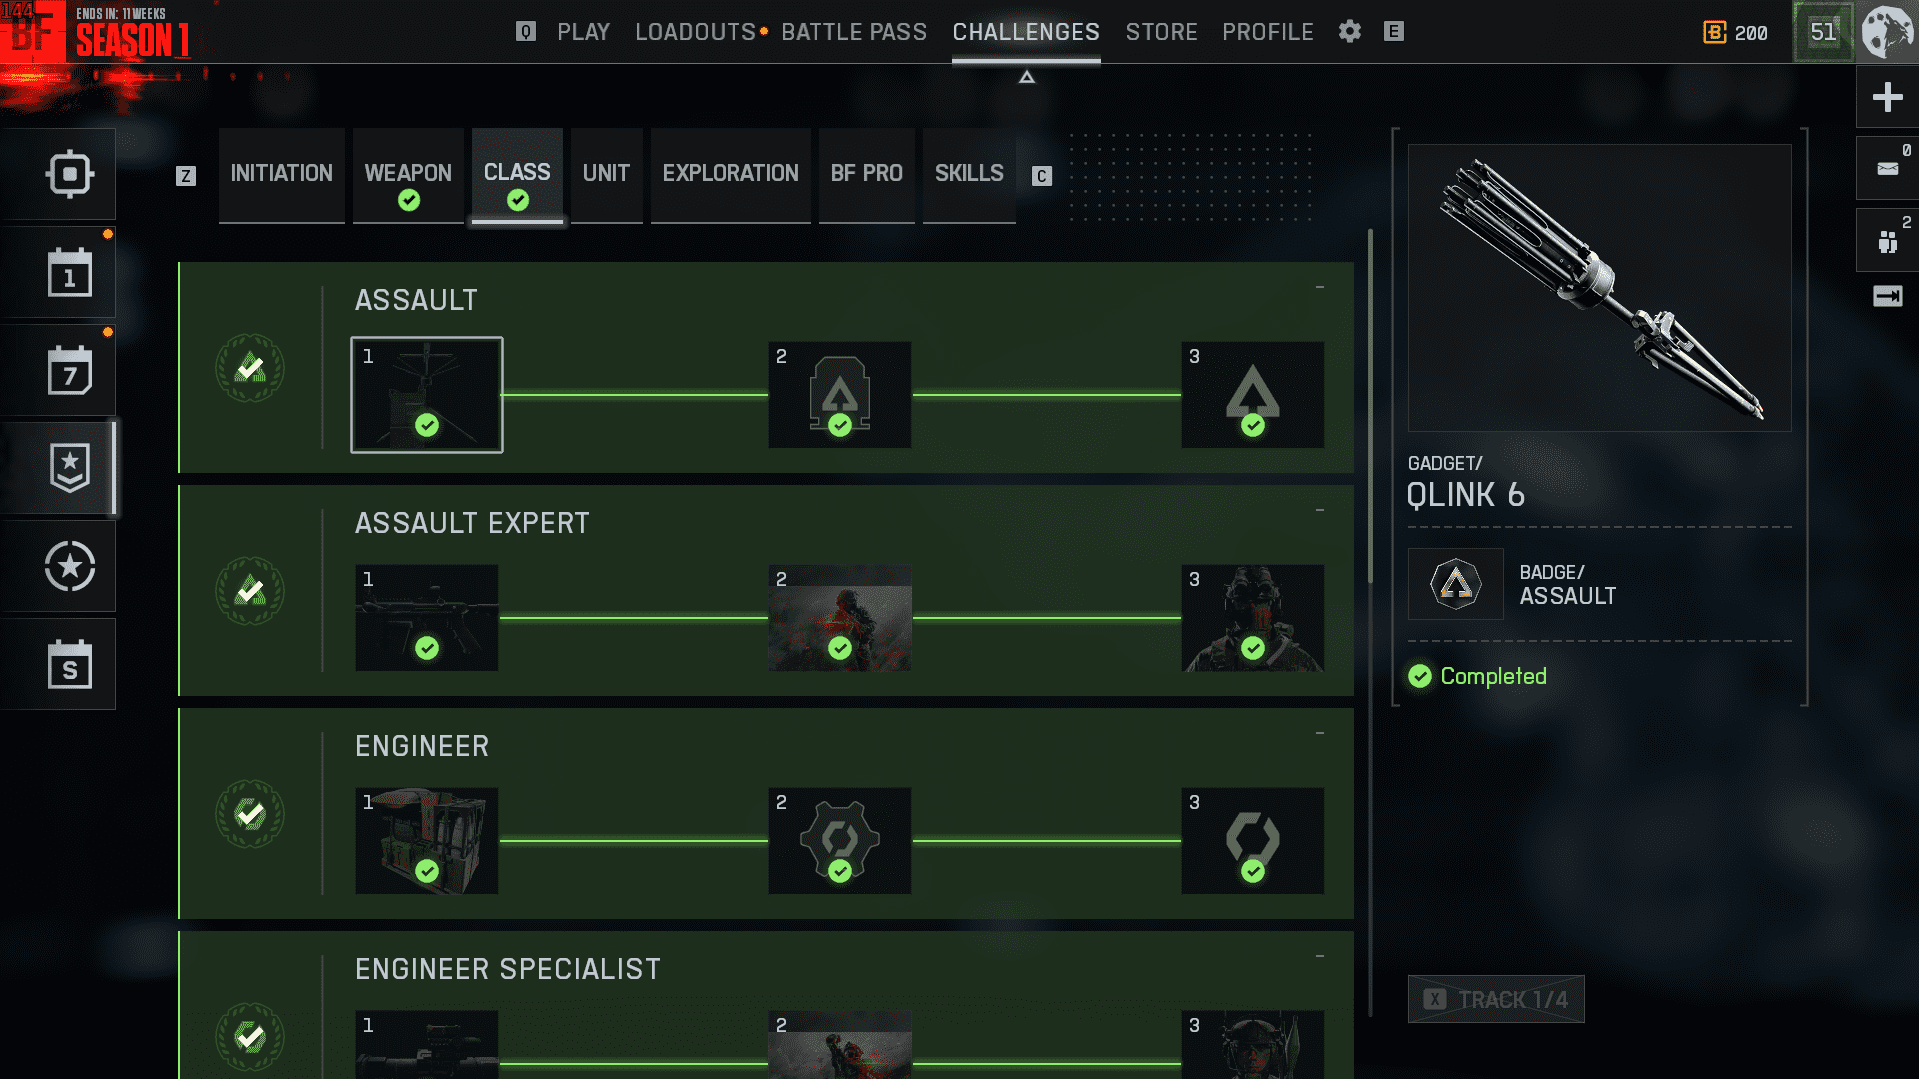
Task: Collapse the Assault Expert section
Action: (x=1320, y=511)
